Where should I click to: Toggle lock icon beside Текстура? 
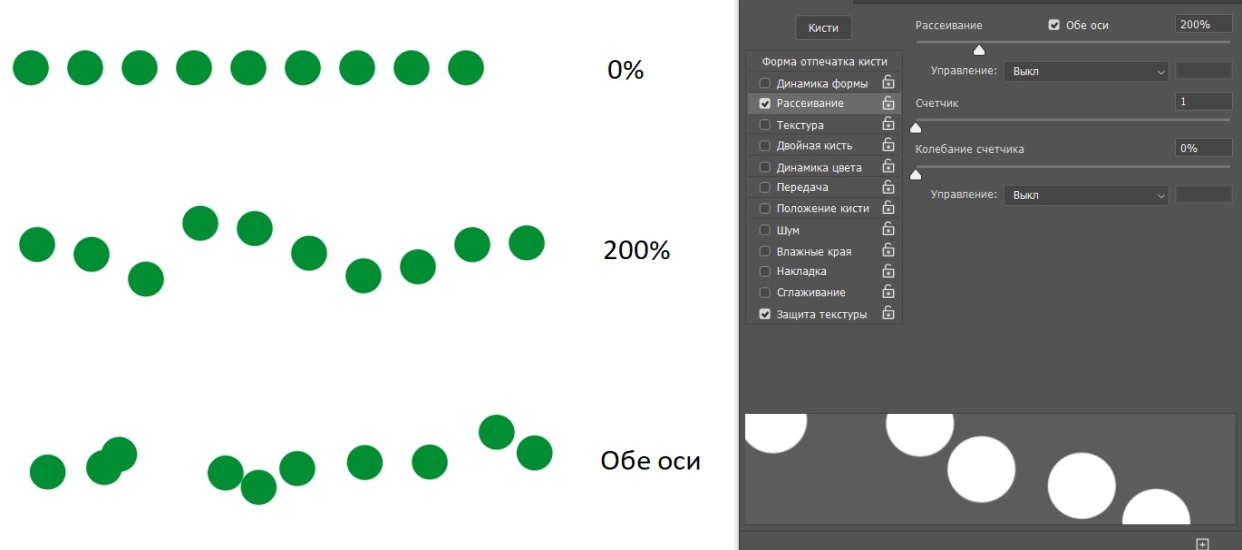coord(887,125)
